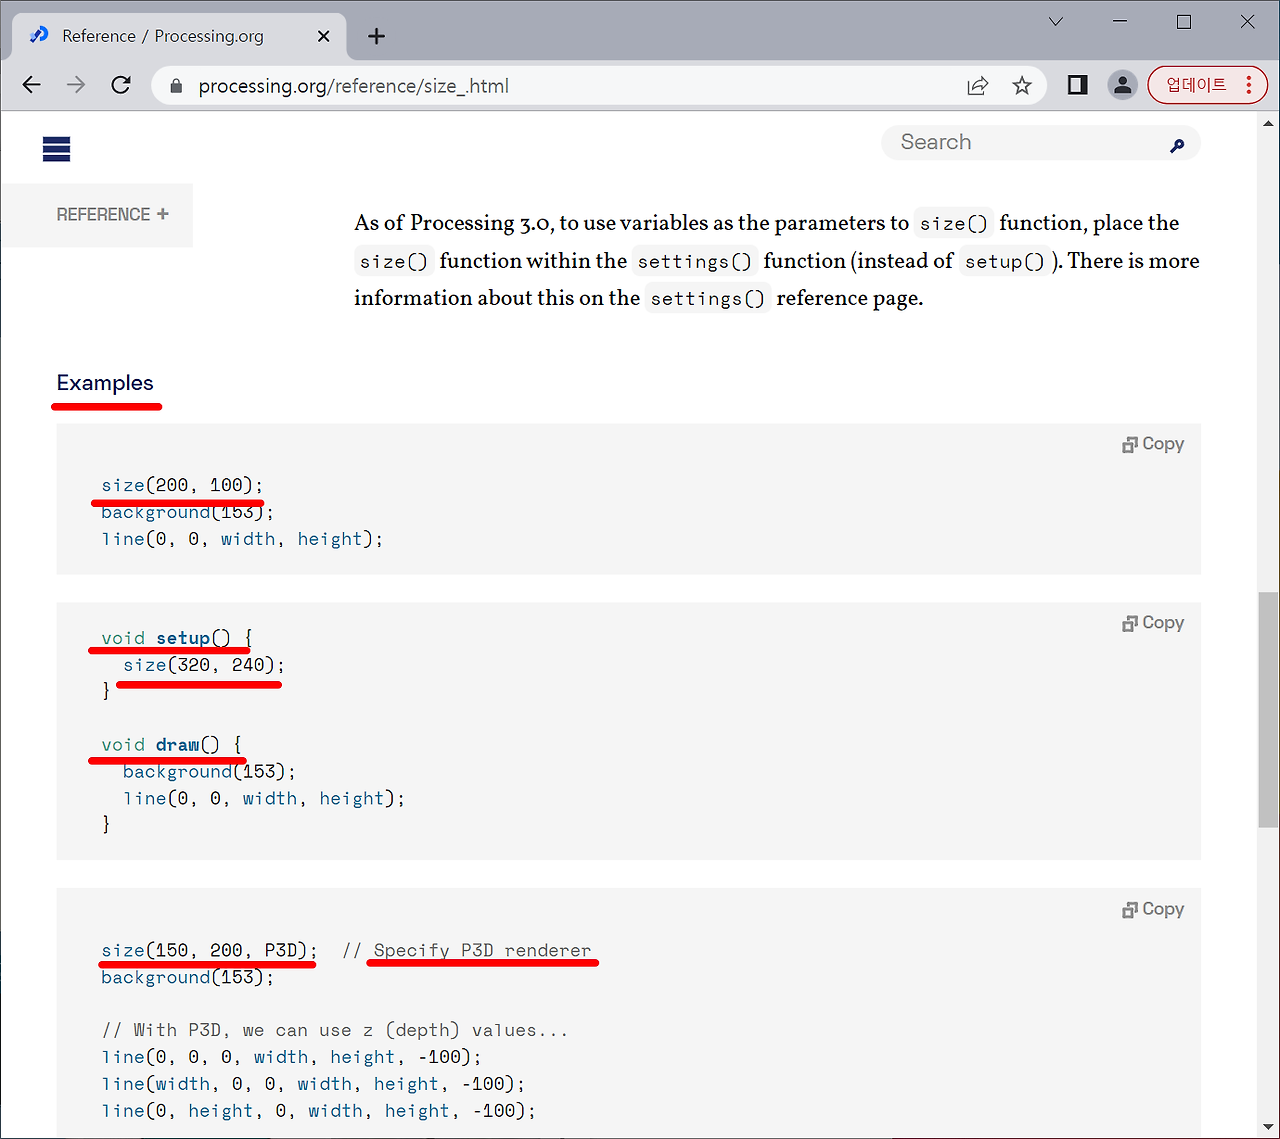Open Chrome three-dot menu
The image size is (1280, 1139).
point(1249,85)
